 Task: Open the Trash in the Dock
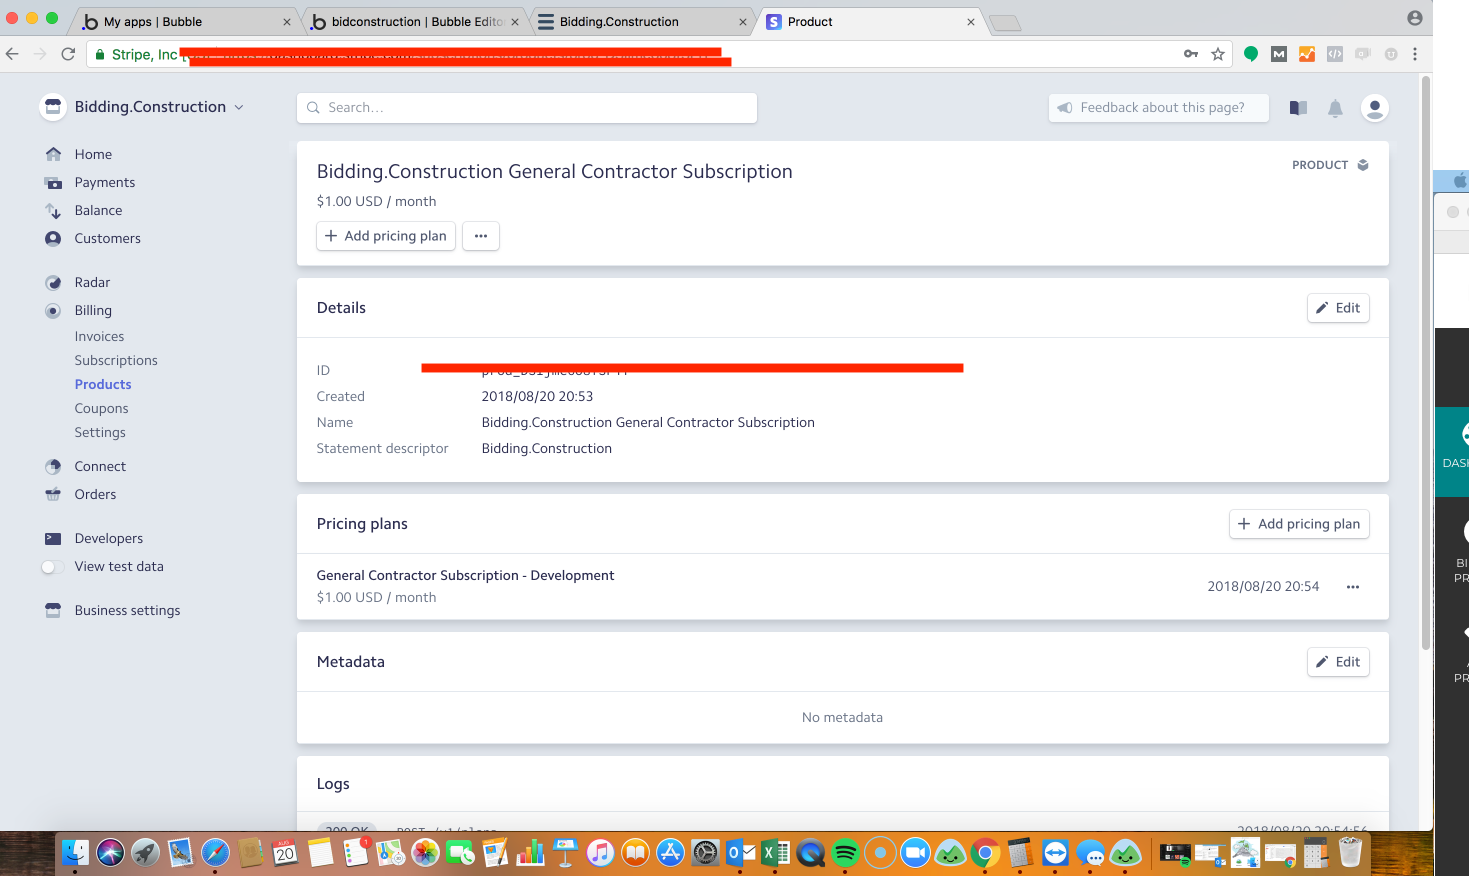click(1350, 853)
